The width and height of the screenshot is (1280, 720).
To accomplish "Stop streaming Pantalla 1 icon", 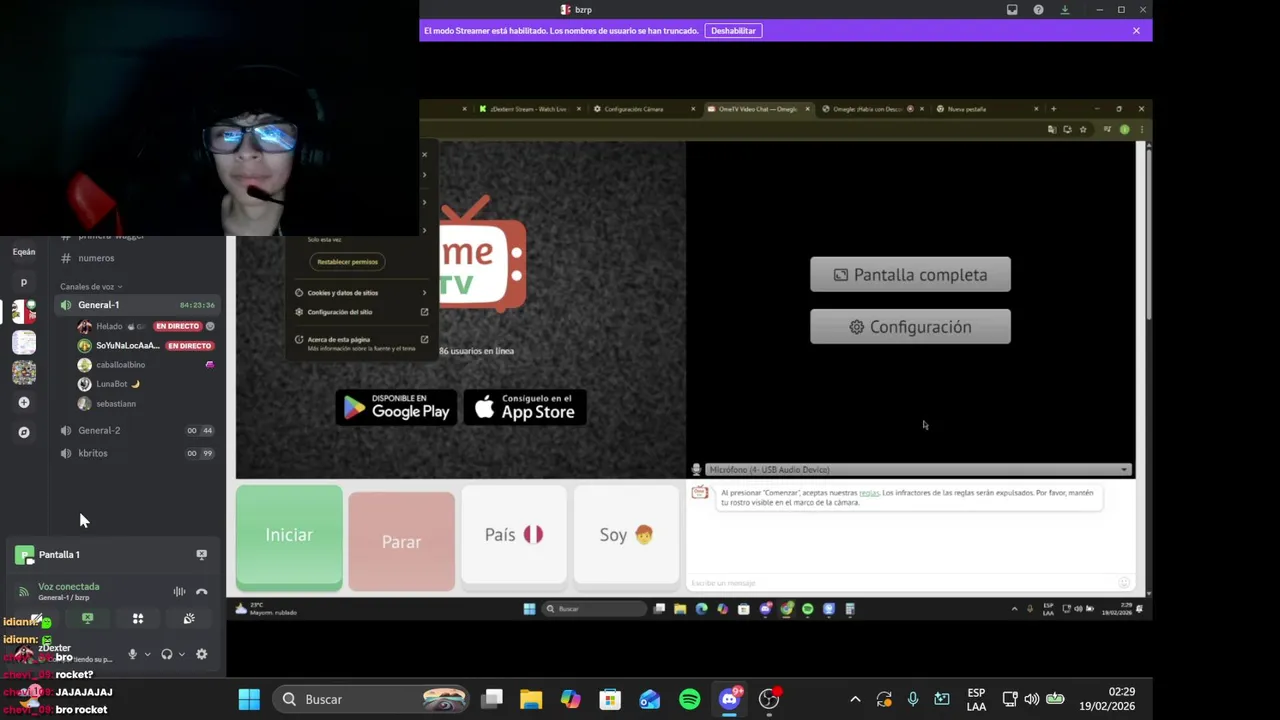I will (201, 554).
